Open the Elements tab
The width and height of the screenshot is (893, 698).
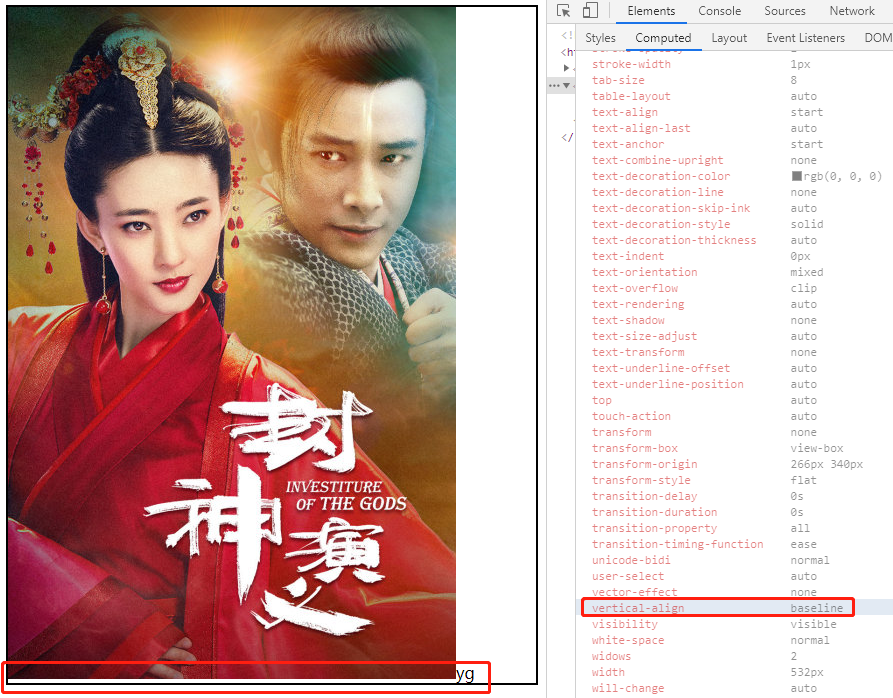(x=651, y=11)
